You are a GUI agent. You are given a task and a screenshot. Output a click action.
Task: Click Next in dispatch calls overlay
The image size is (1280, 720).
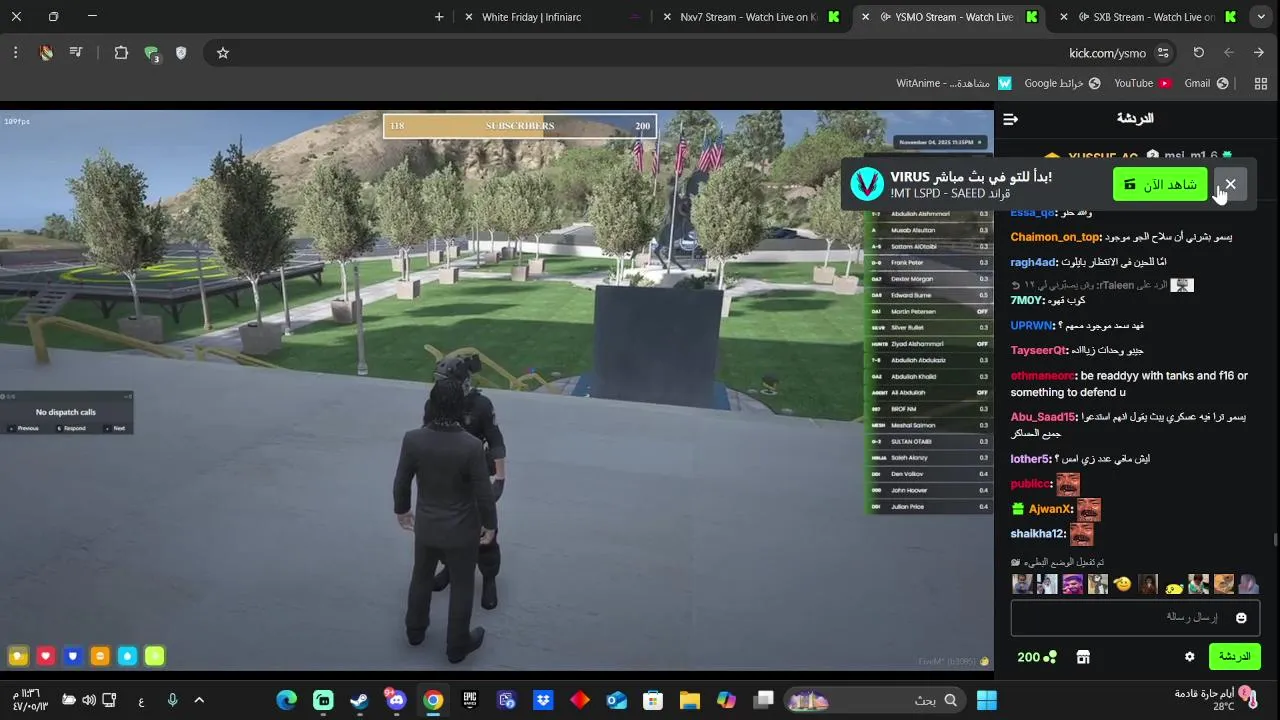click(117, 428)
